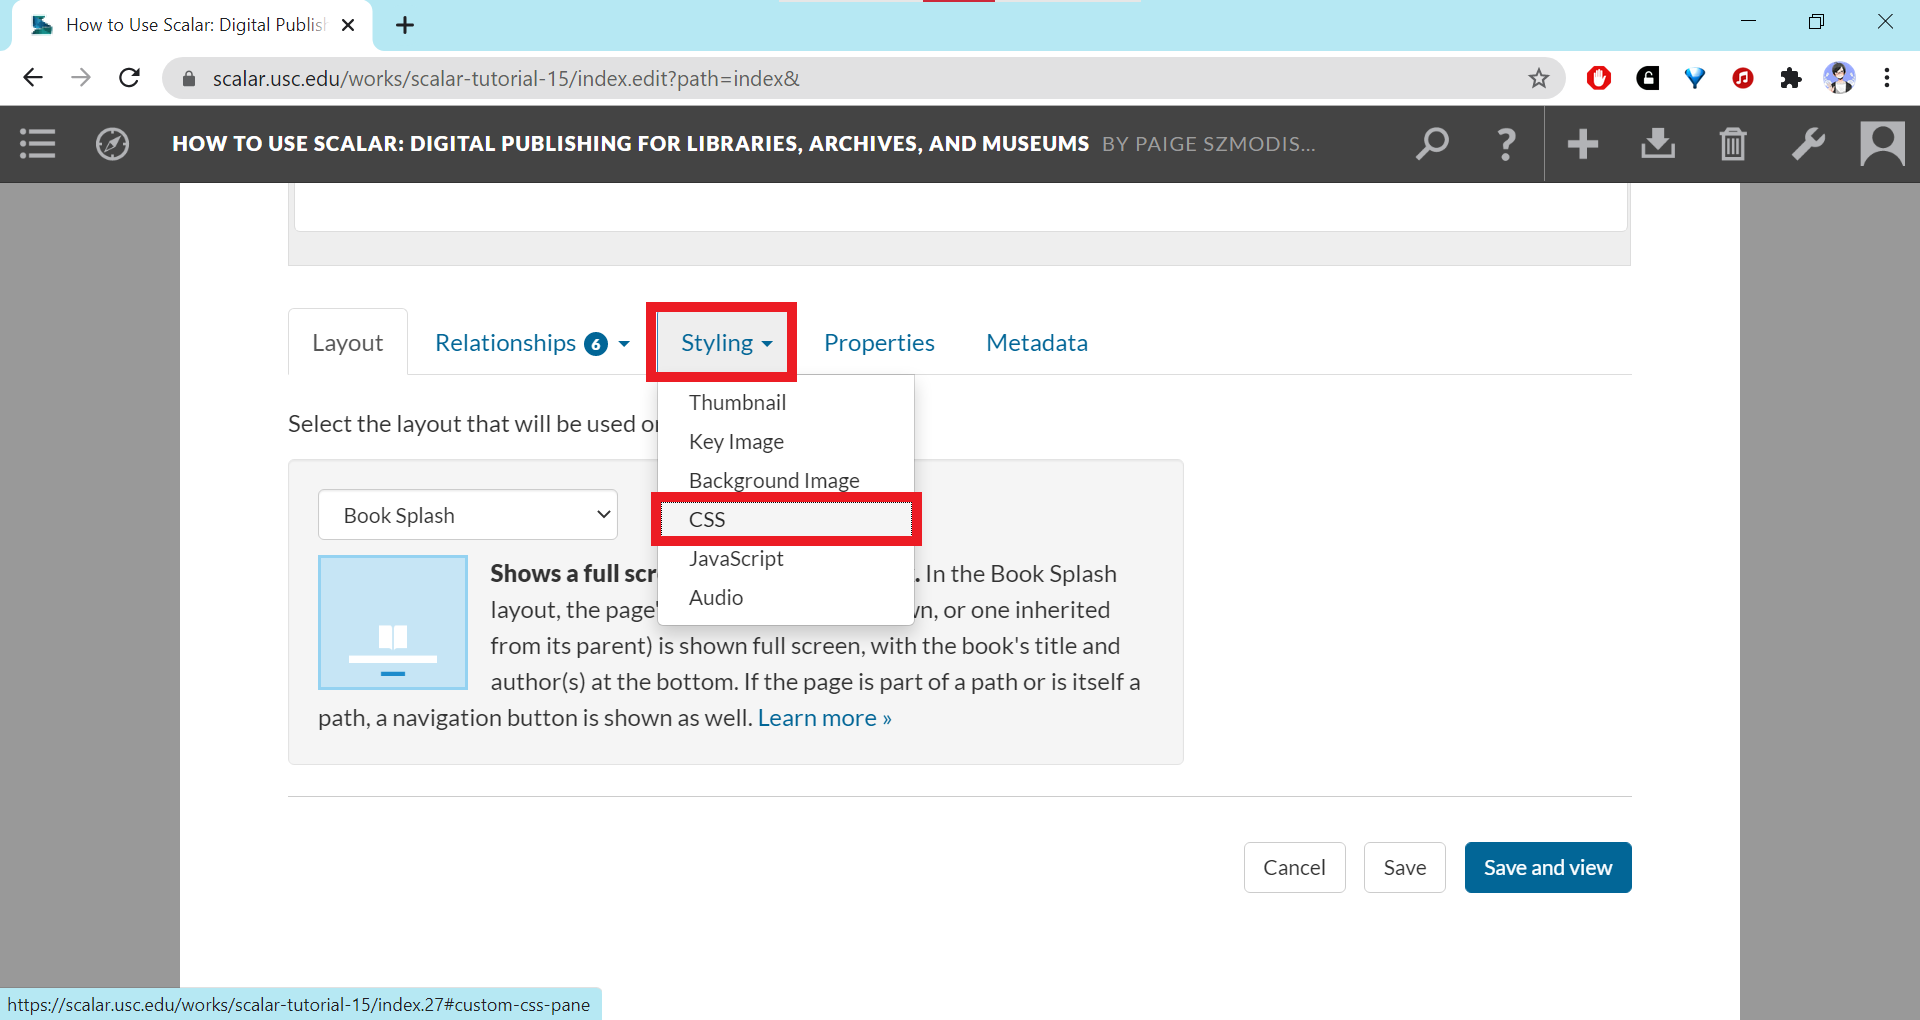Screen dimensions: 1920x1020
Task: Click the import download icon
Action: click(1657, 144)
